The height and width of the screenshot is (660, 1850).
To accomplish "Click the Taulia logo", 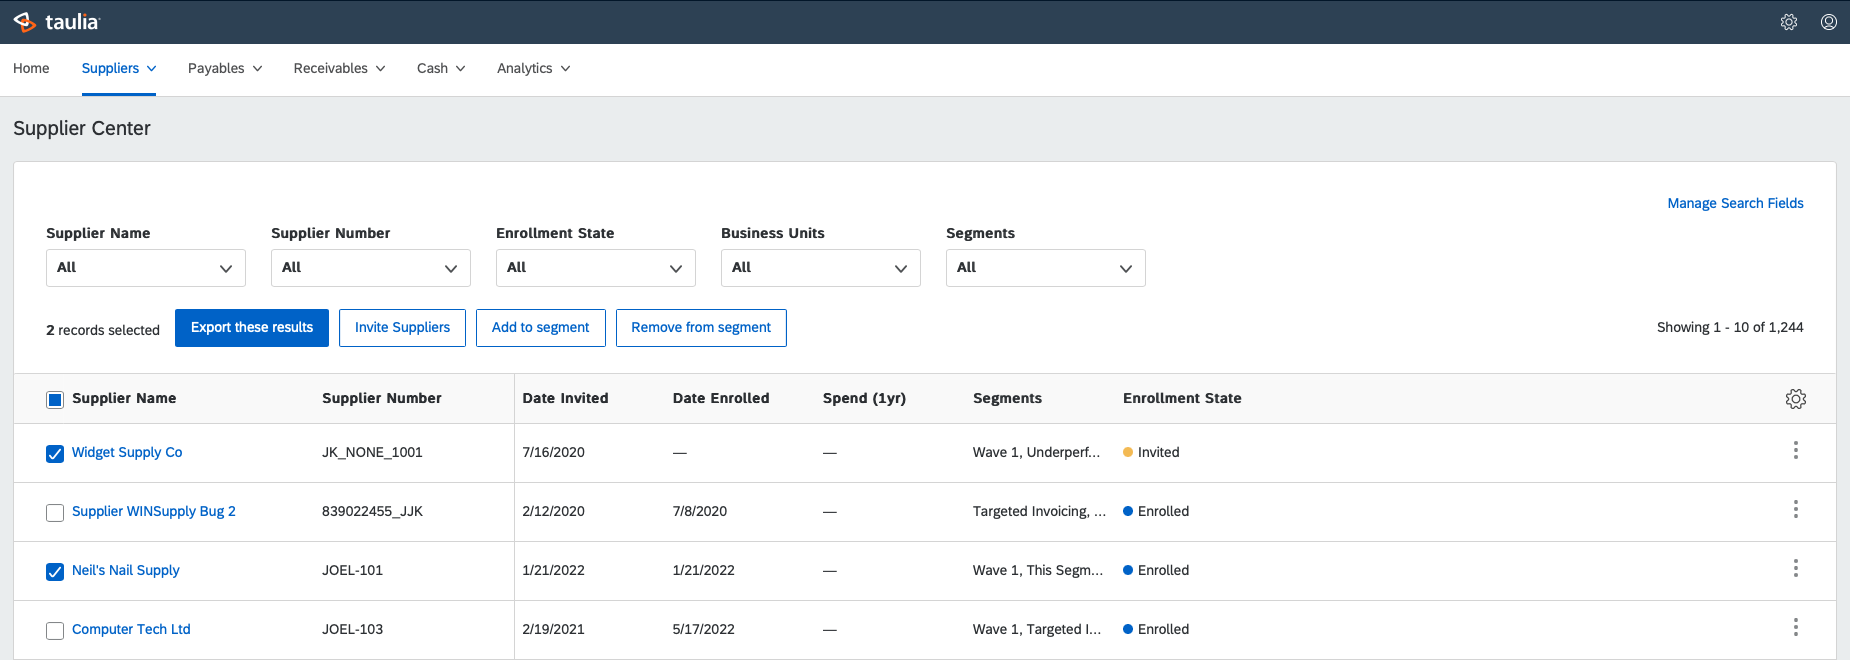I will [57, 22].
